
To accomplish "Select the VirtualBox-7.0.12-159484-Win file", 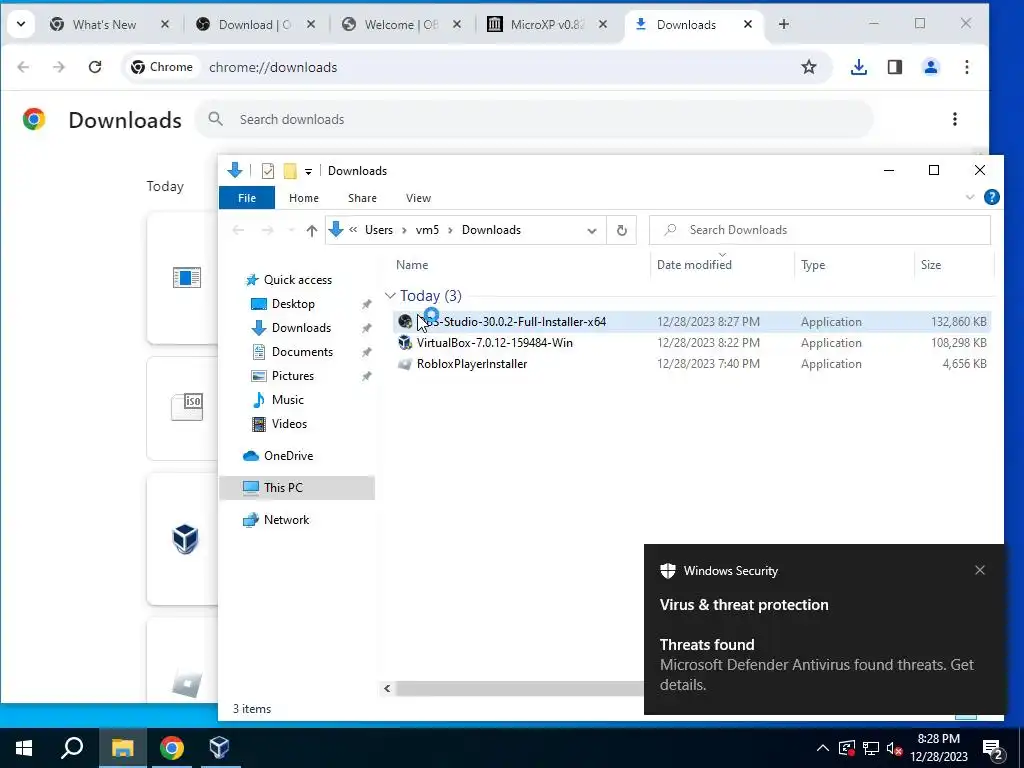I will (692, 343).
